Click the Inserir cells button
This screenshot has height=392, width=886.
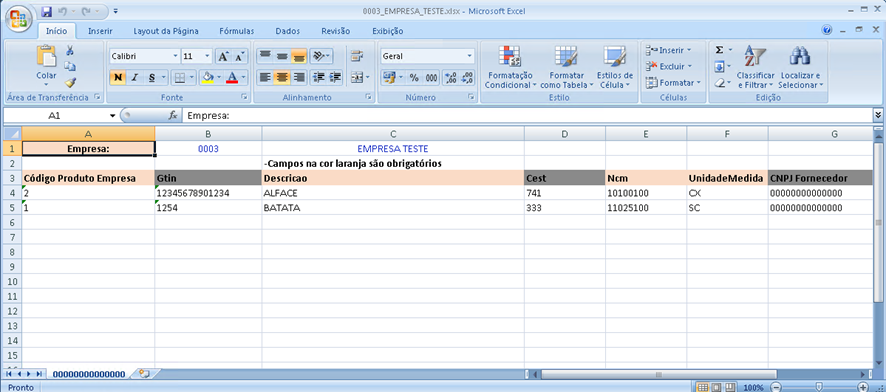click(668, 50)
